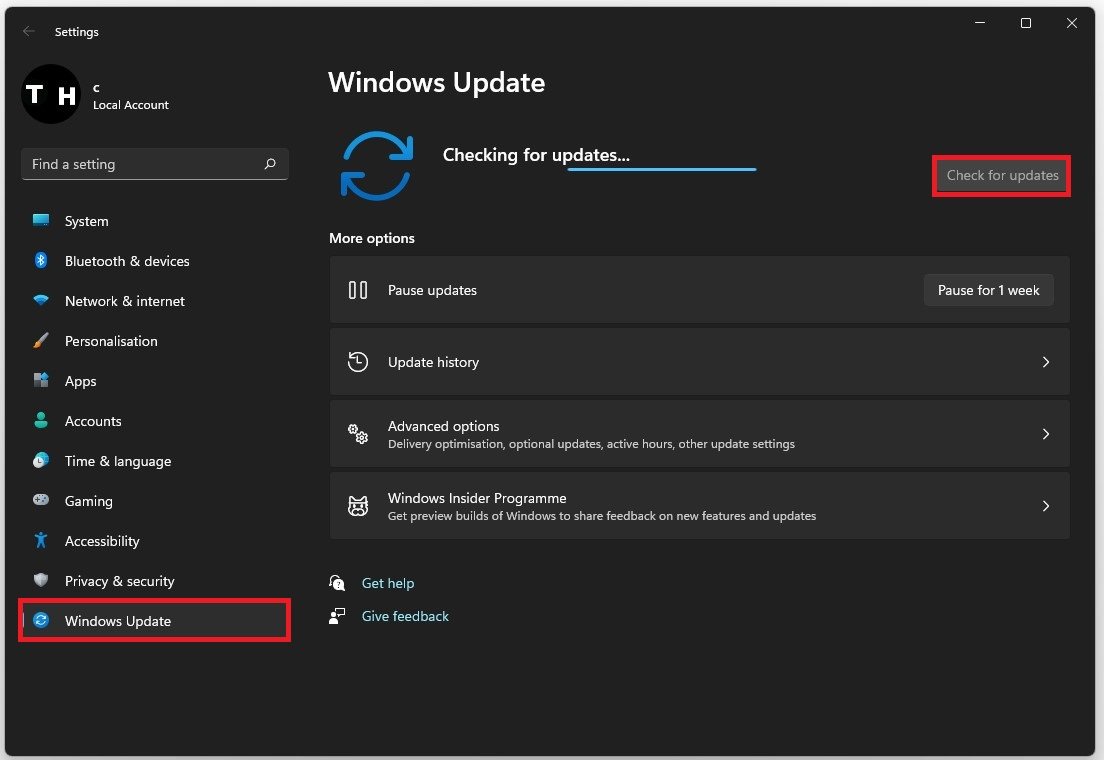Select Privacy & security
The height and width of the screenshot is (760, 1104).
click(154, 581)
